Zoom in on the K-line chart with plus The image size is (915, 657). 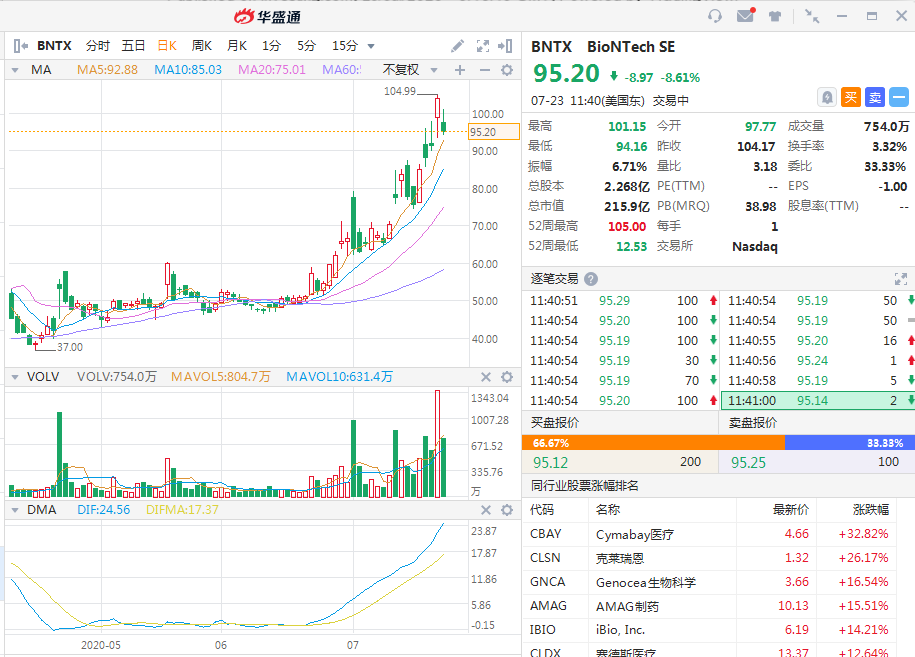(x=460, y=70)
